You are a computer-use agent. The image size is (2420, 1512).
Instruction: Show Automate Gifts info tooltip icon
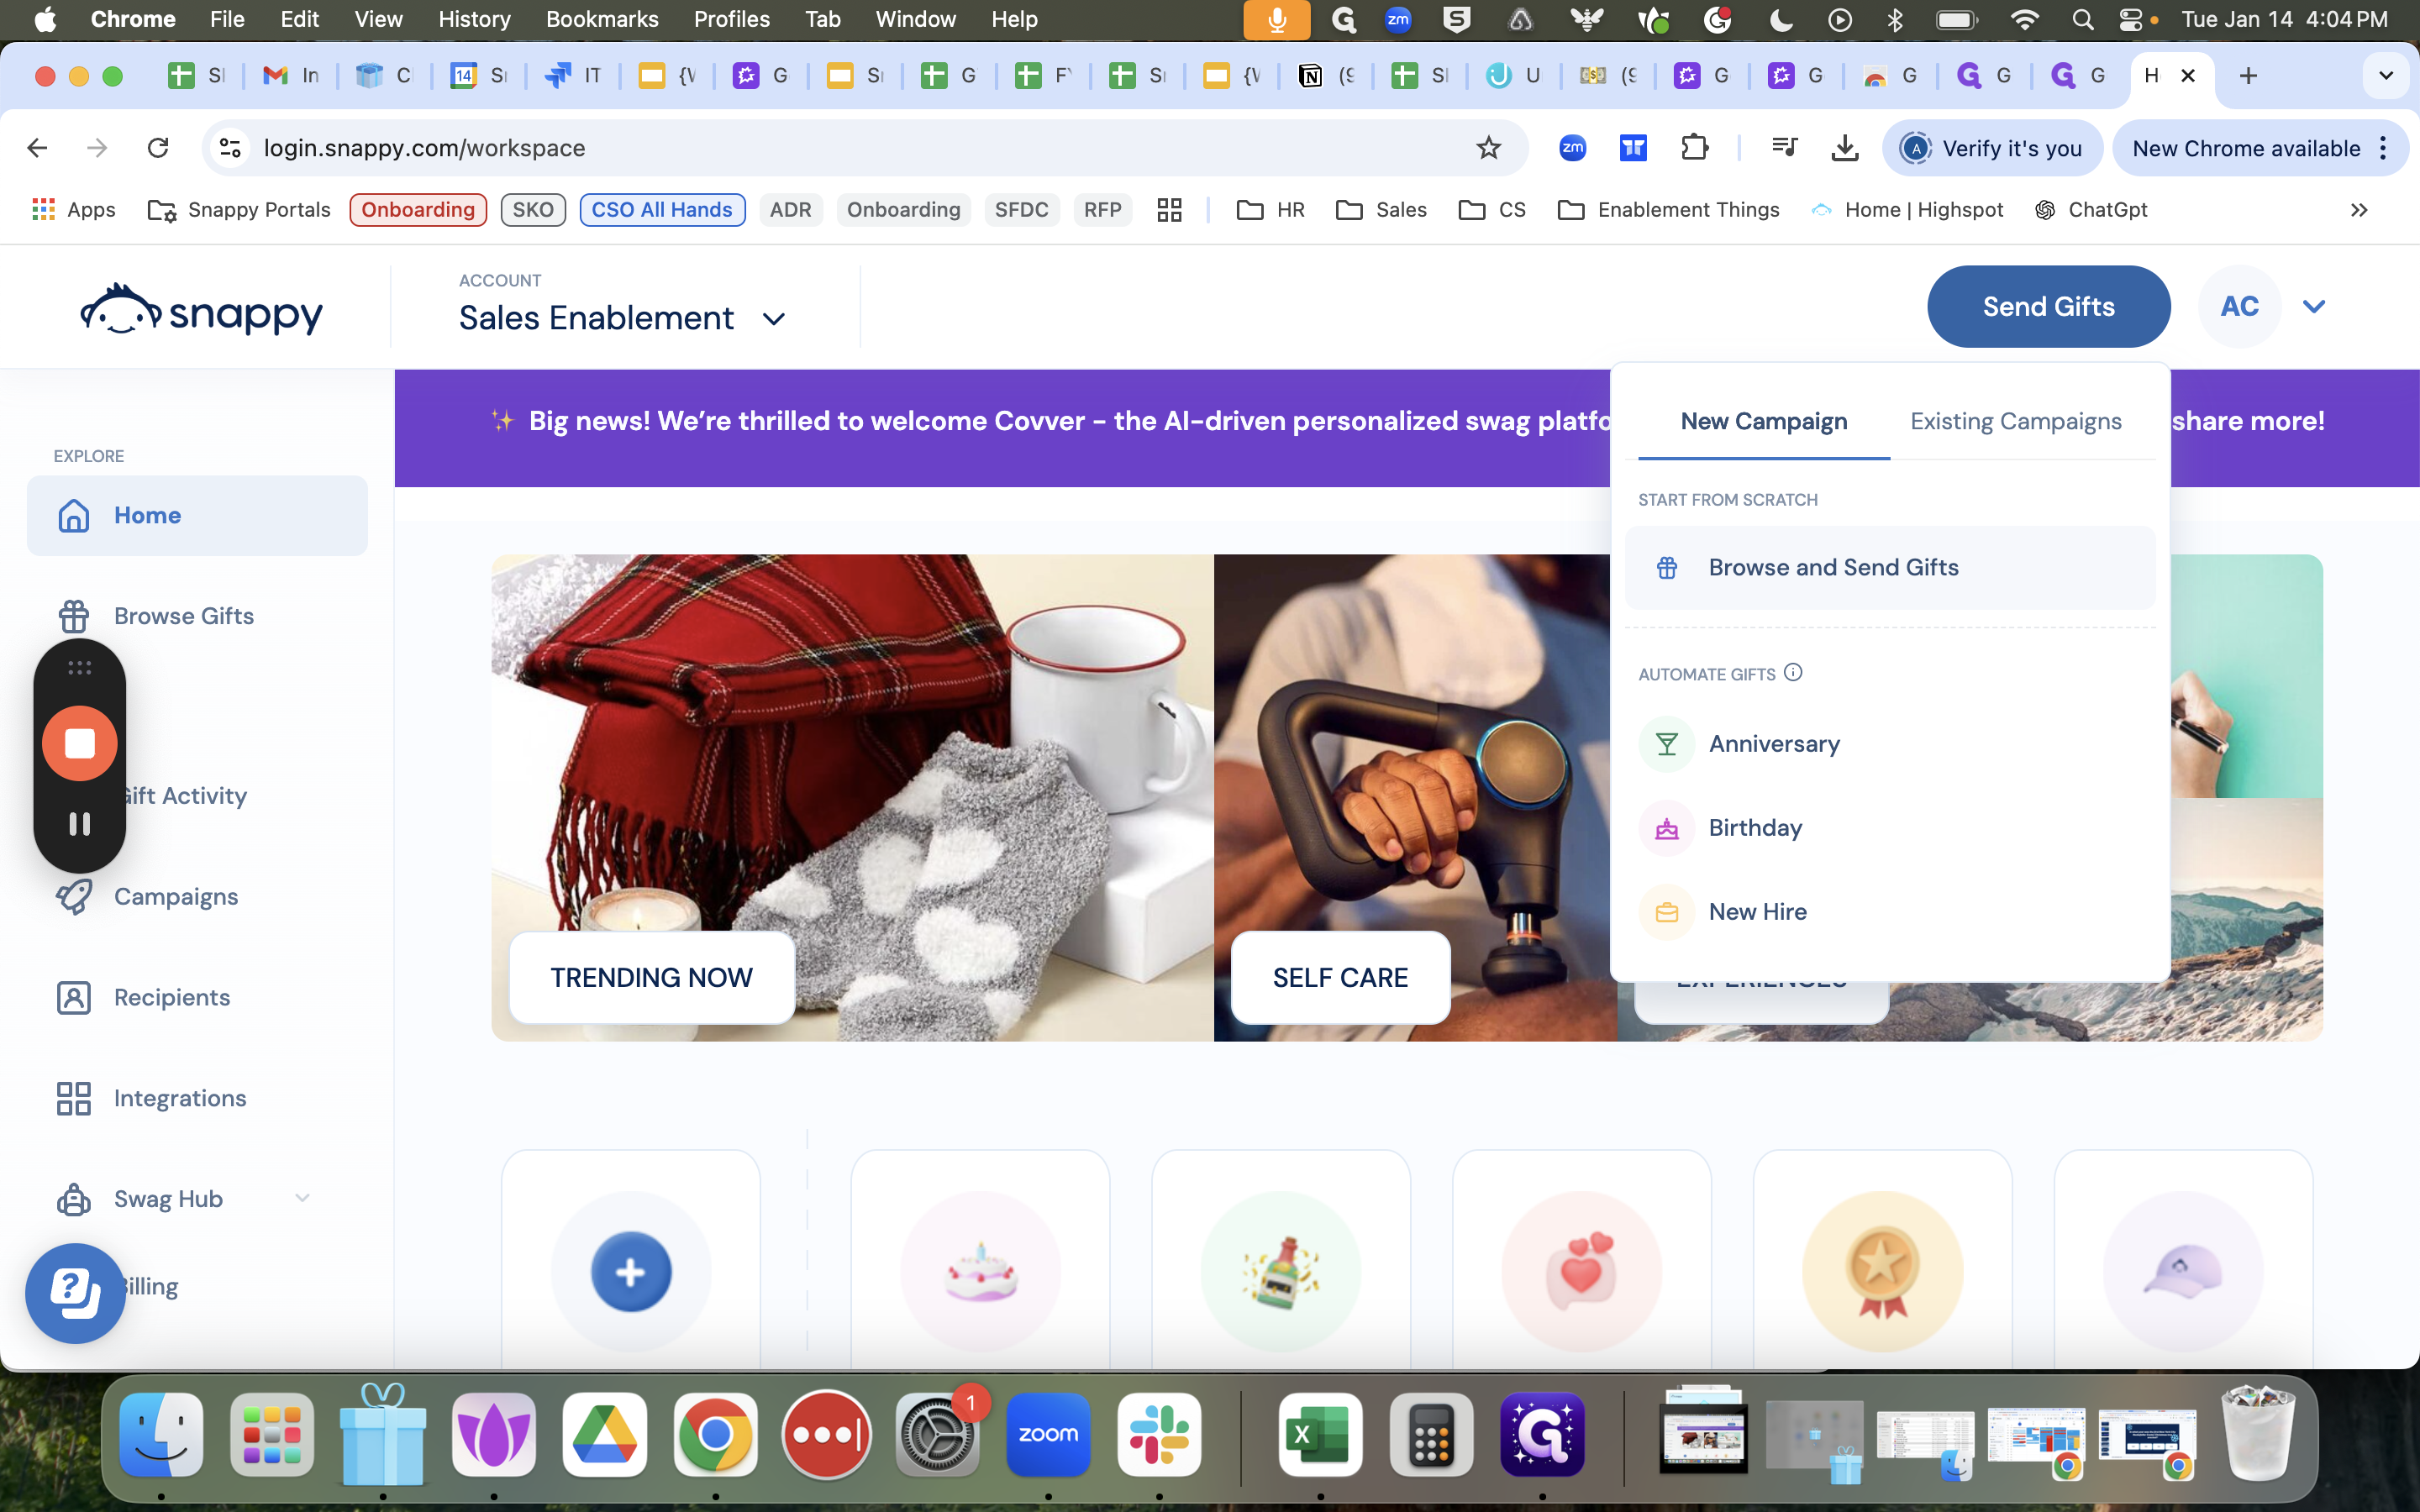[x=1793, y=673]
